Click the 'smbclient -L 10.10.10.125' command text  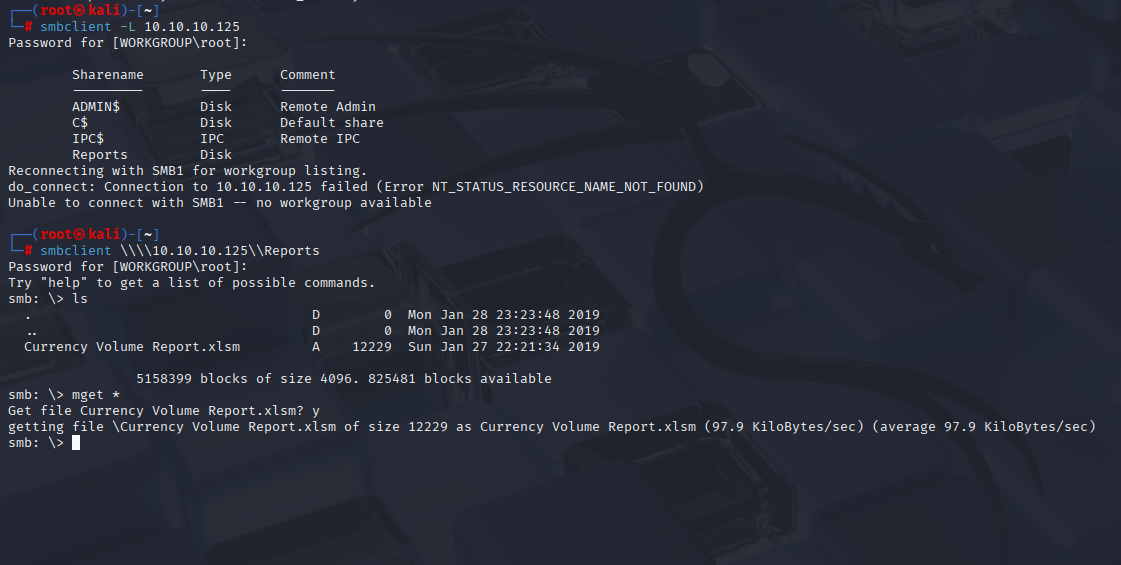click(x=140, y=26)
